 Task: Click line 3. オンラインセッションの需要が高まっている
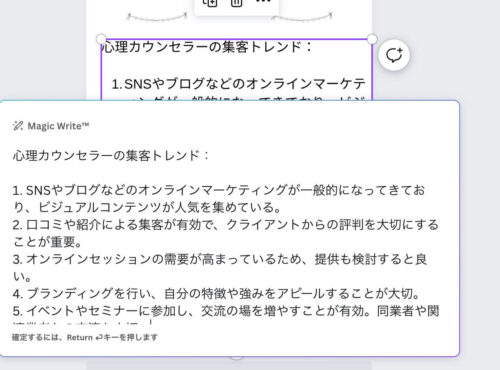click(220, 259)
